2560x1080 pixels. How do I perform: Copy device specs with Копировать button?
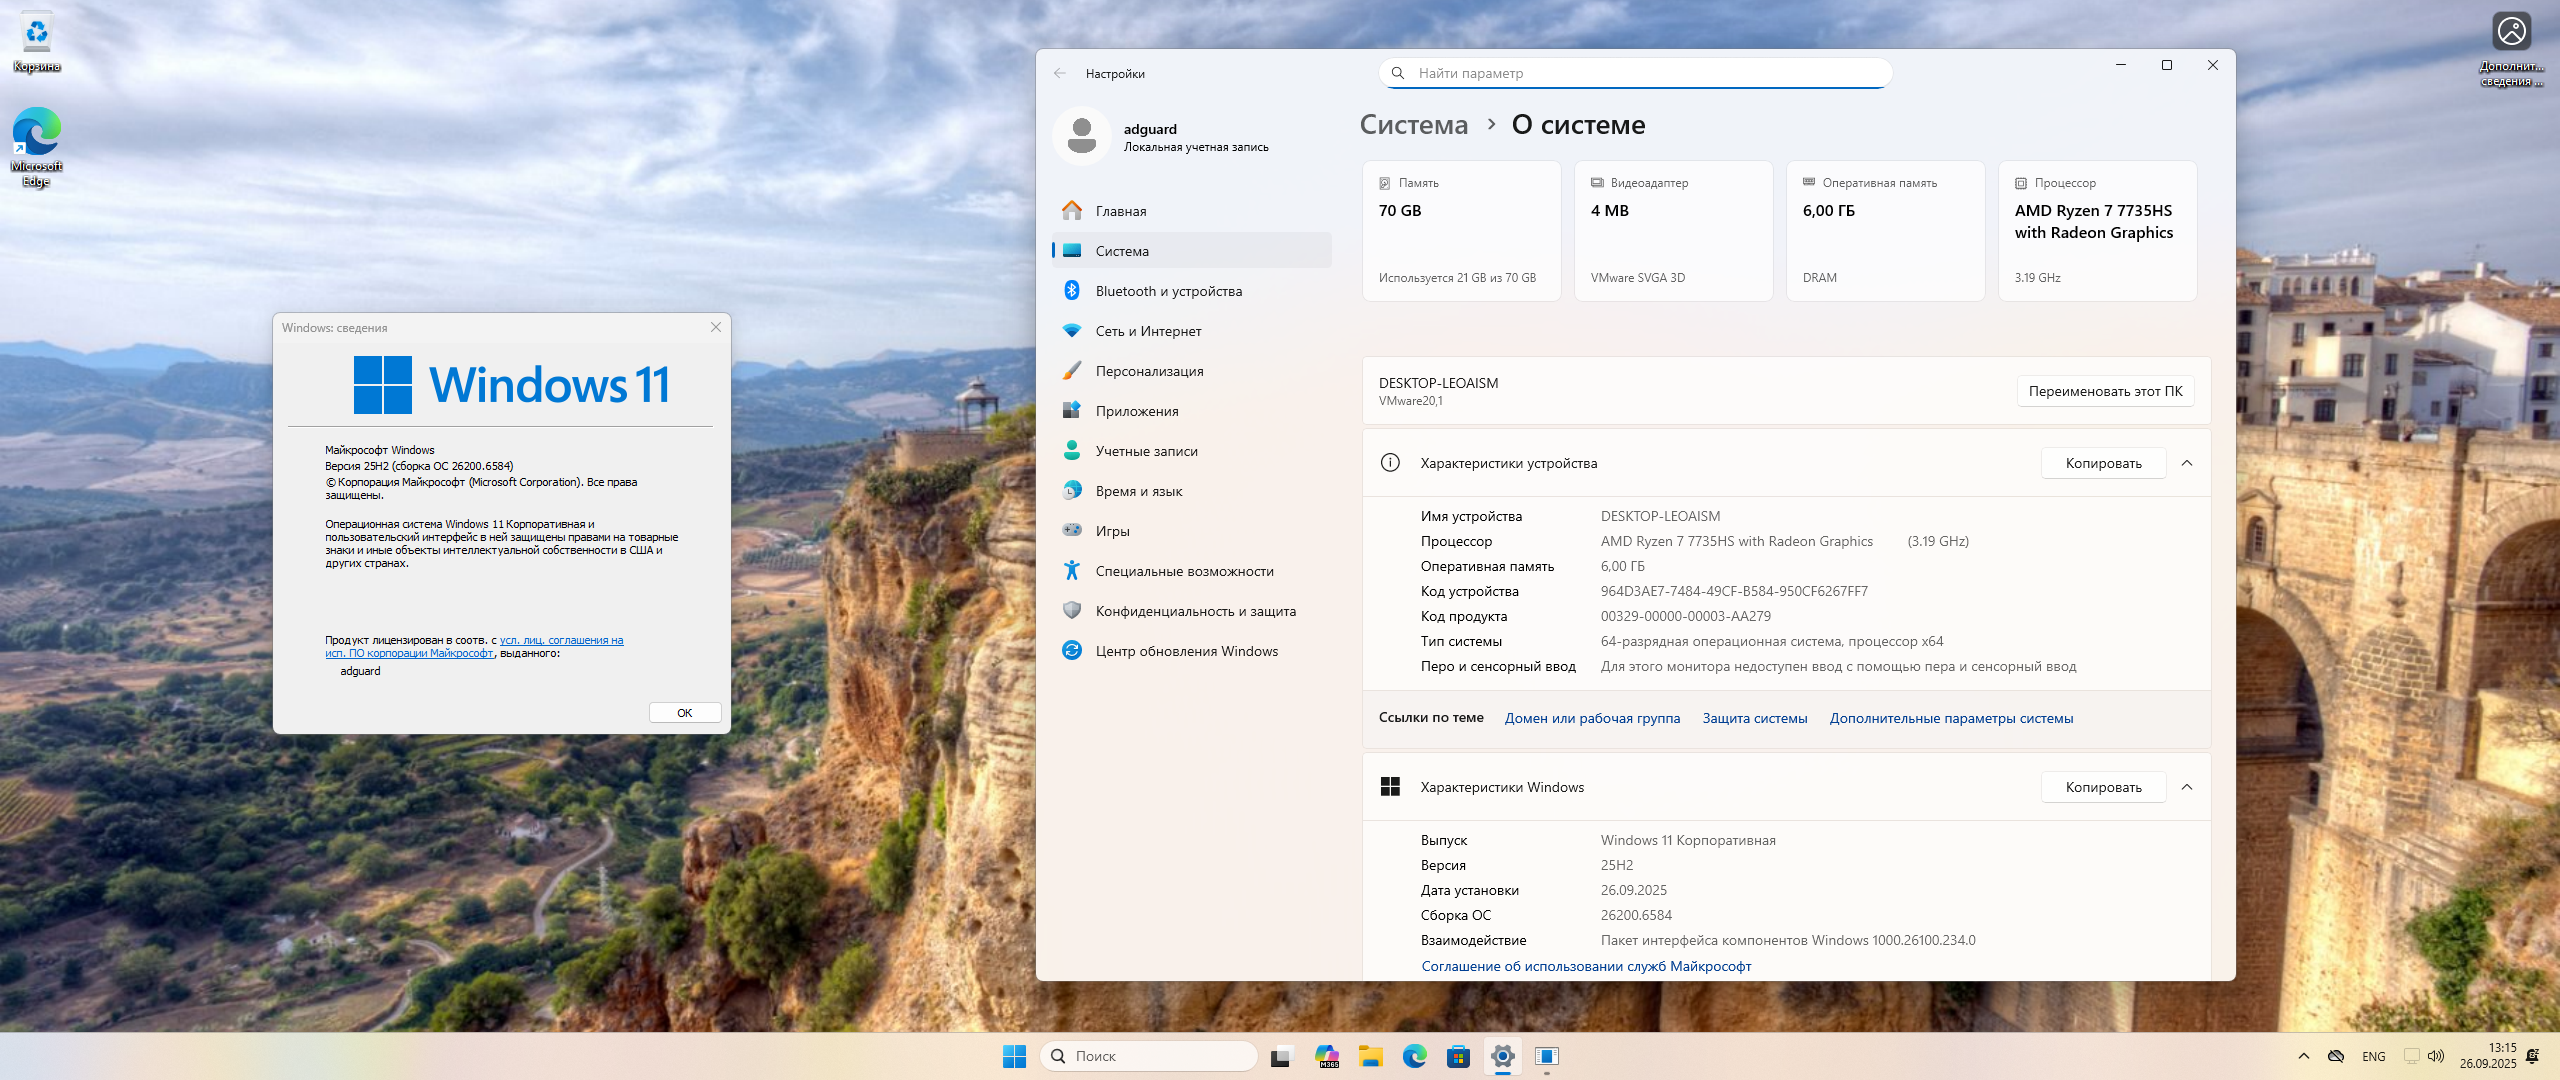[2103, 463]
